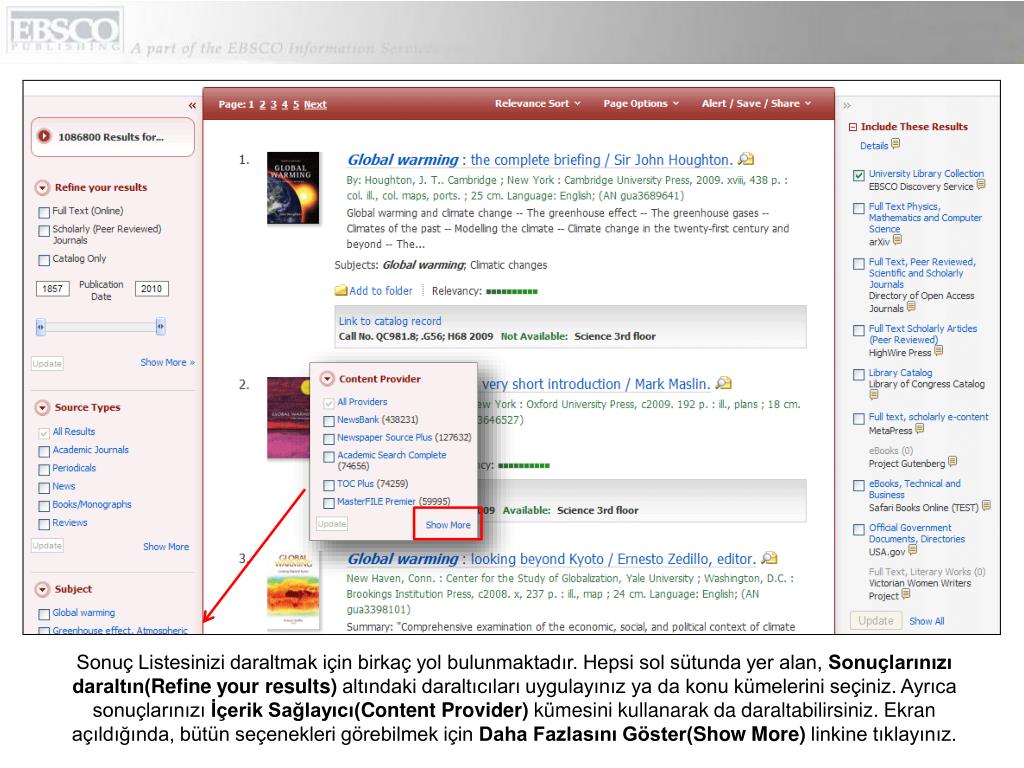
Task: Check Newspaper Source Plus provider box
Action: (329, 439)
